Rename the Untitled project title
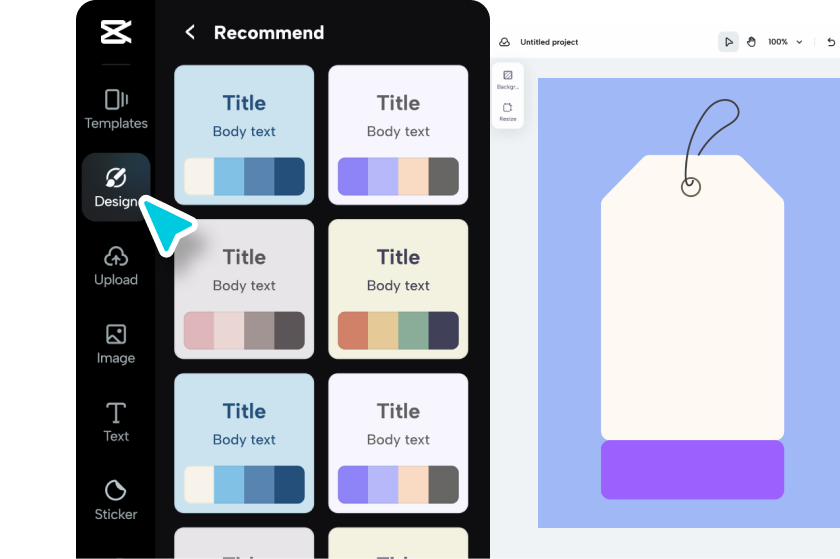The image size is (840, 559). click(x=549, y=42)
